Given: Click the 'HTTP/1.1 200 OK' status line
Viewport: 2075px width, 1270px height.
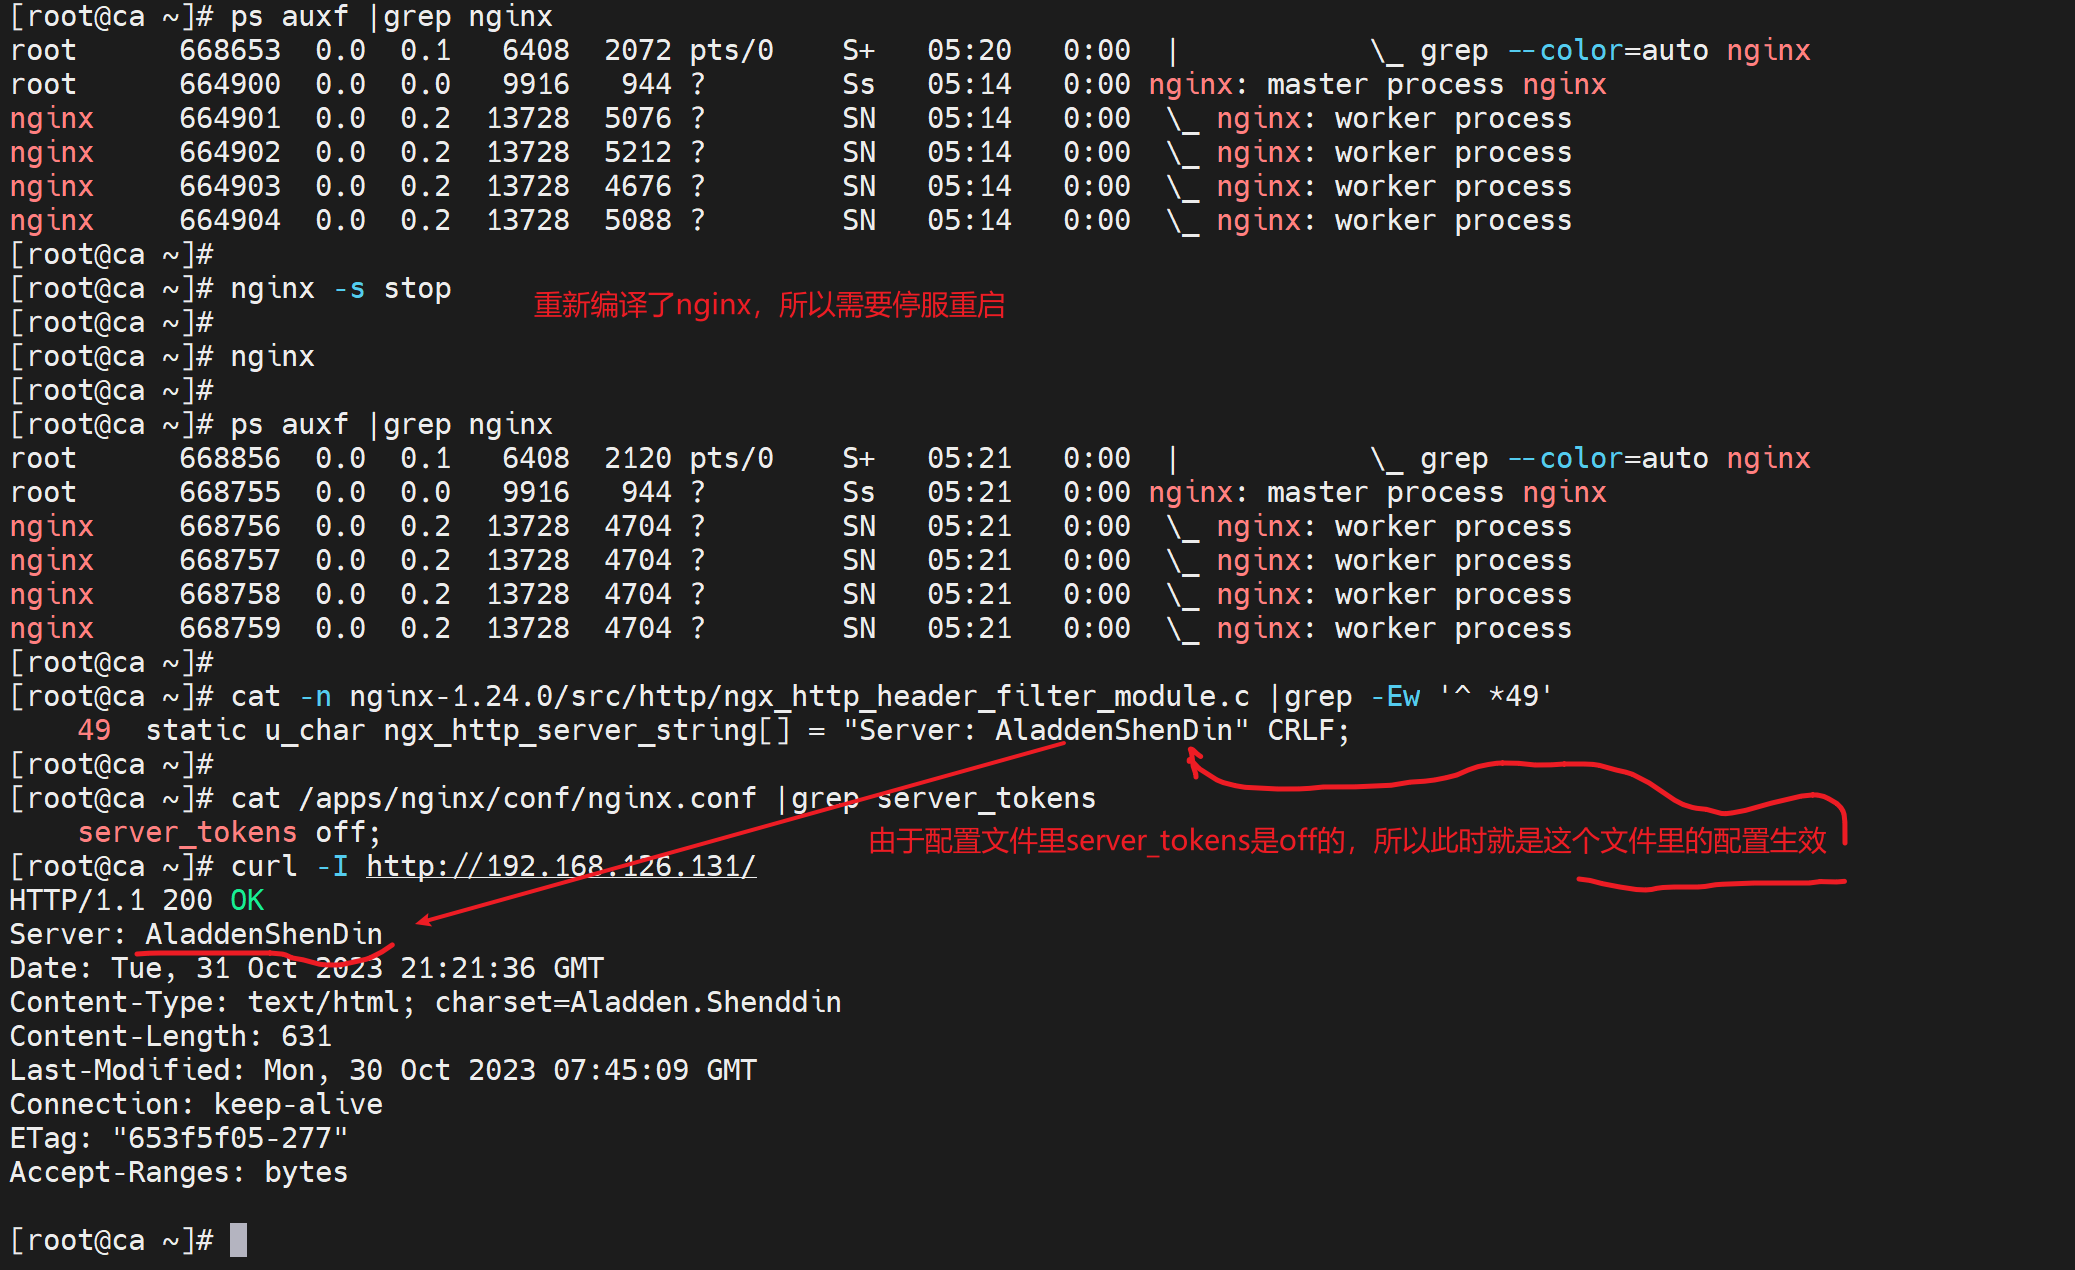Looking at the screenshot, I should pos(136,900).
